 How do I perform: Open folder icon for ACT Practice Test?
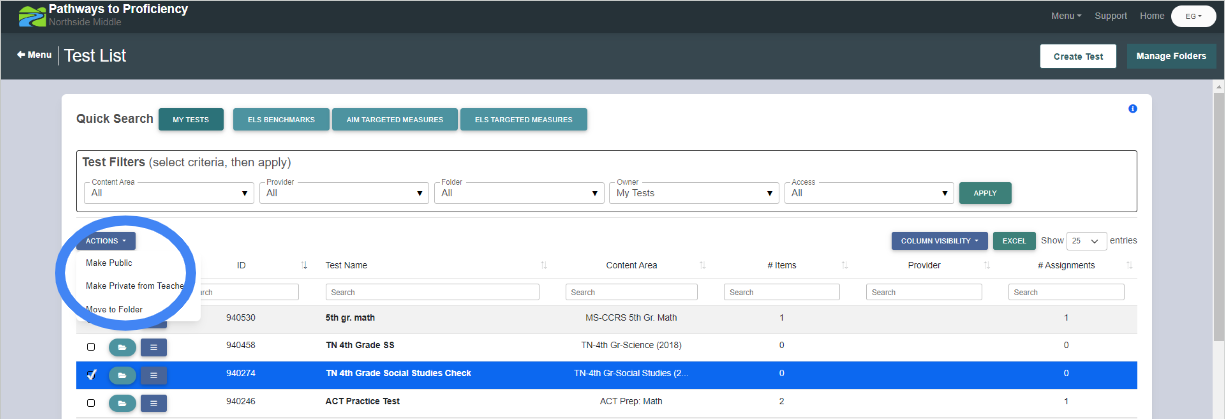(x=120, y=402)
